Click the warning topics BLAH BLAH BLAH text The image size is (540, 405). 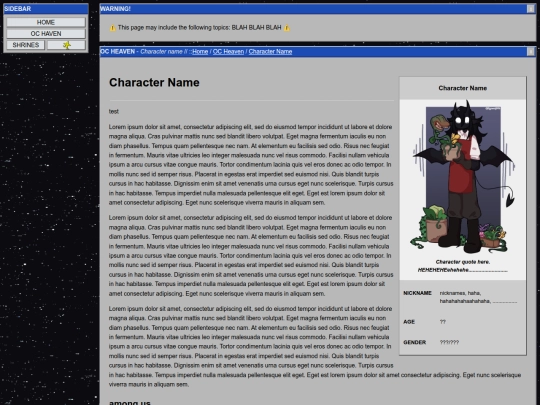click(x=199, y=28)
